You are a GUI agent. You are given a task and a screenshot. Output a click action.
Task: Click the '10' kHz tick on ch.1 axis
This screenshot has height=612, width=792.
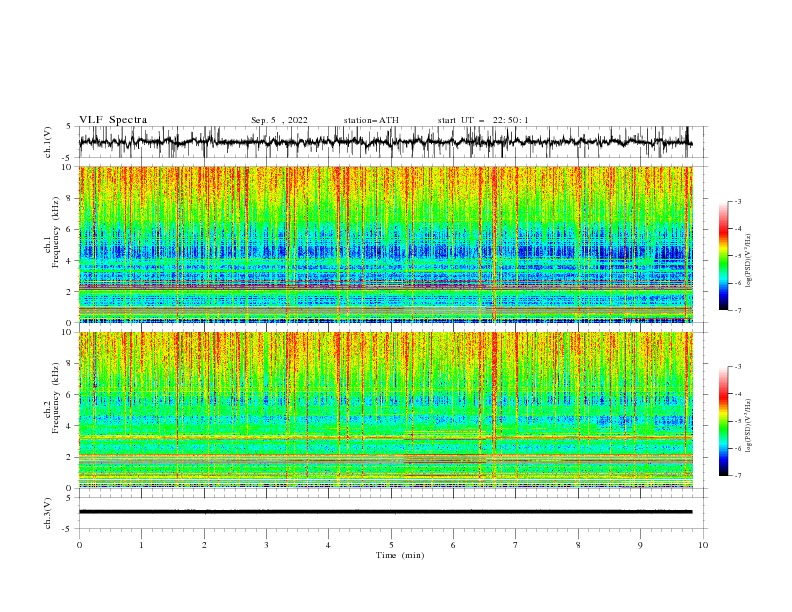[69, 167]
